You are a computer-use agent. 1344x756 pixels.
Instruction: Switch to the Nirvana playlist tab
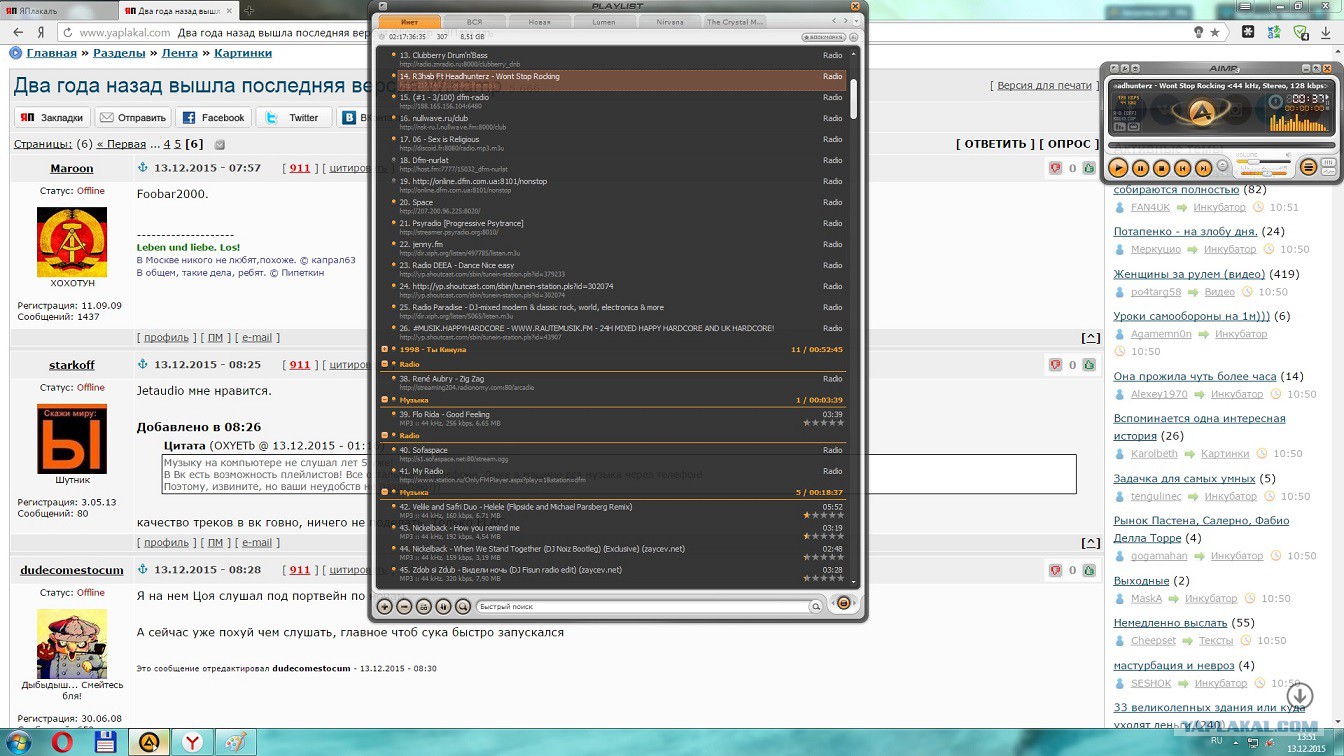click(669, 22)
